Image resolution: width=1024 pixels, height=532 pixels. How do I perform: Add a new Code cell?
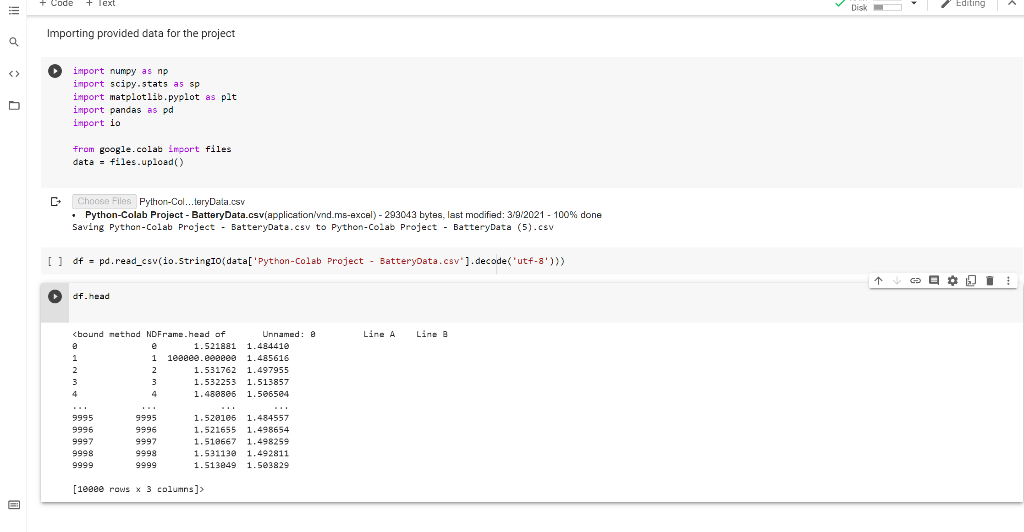point(56,4)
